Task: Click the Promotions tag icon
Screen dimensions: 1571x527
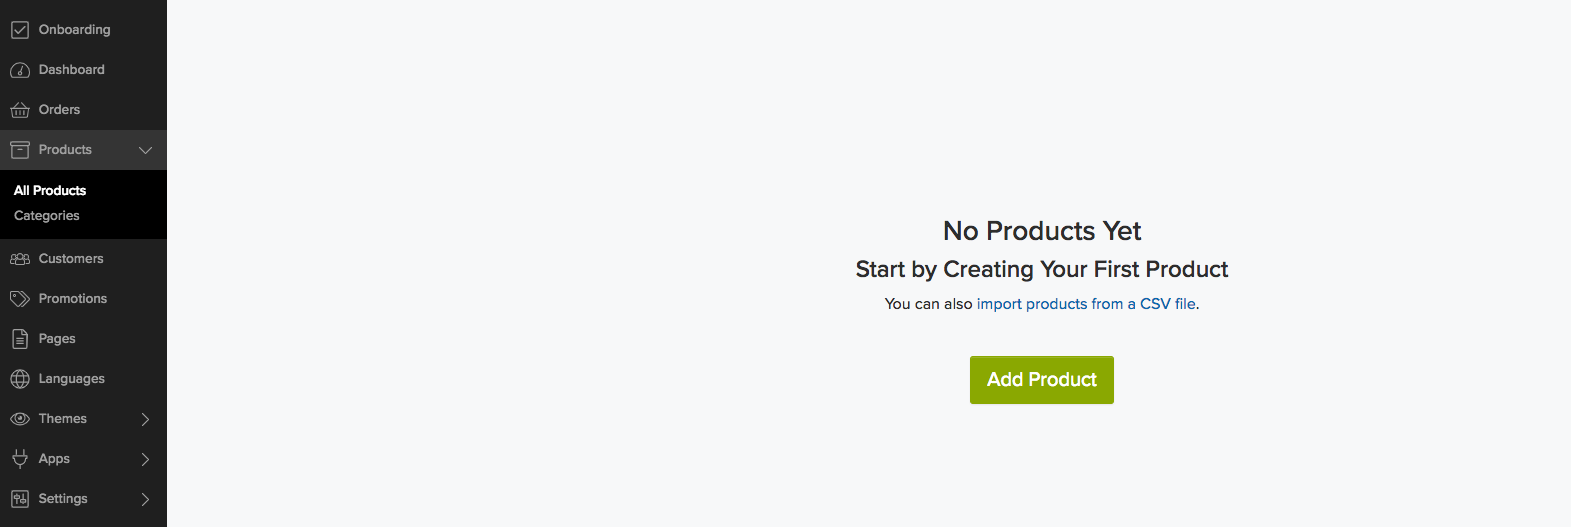Action: 20,299
